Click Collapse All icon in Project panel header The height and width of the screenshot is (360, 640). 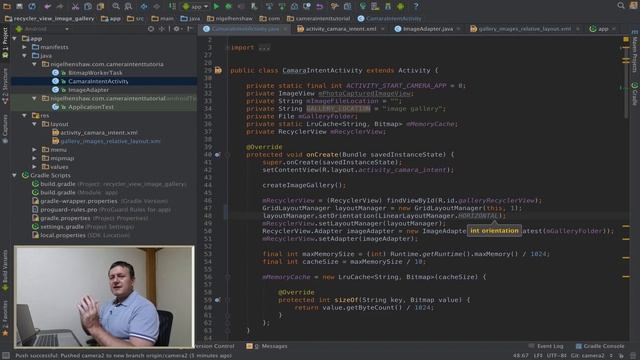coord(162,29)
